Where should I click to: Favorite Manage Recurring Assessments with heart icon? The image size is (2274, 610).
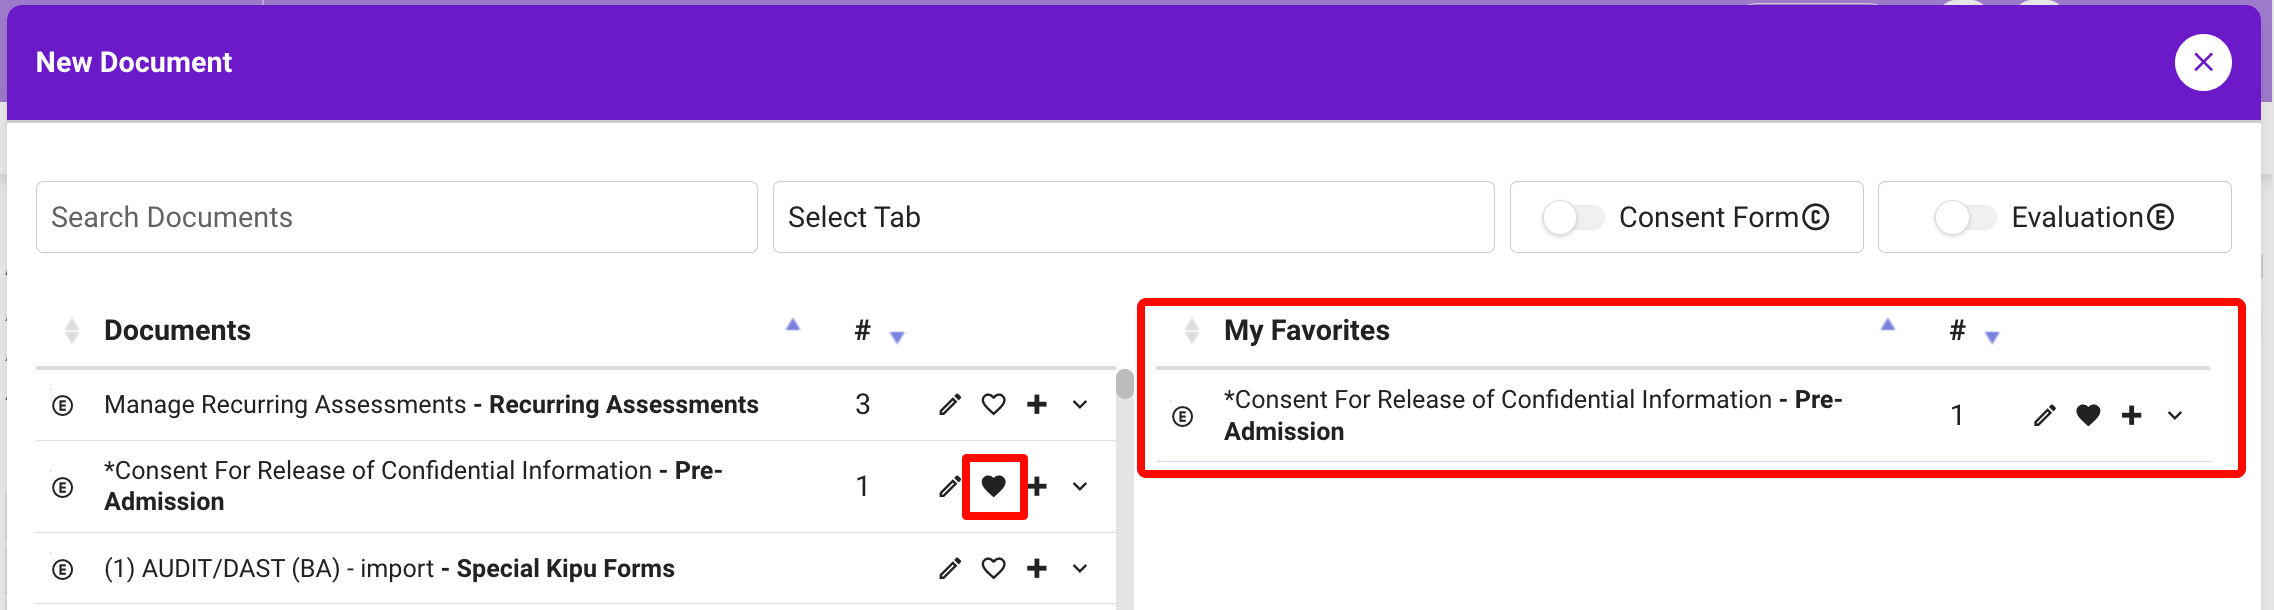pyautogui.click(x=993, y=404)
